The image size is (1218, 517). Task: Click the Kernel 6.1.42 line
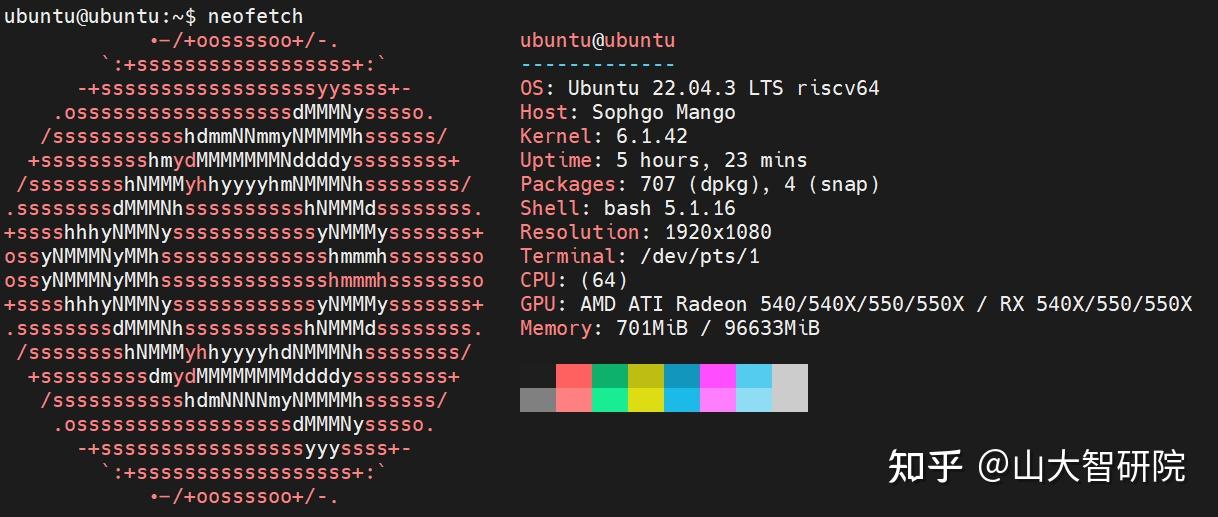[x=603, y=136]
